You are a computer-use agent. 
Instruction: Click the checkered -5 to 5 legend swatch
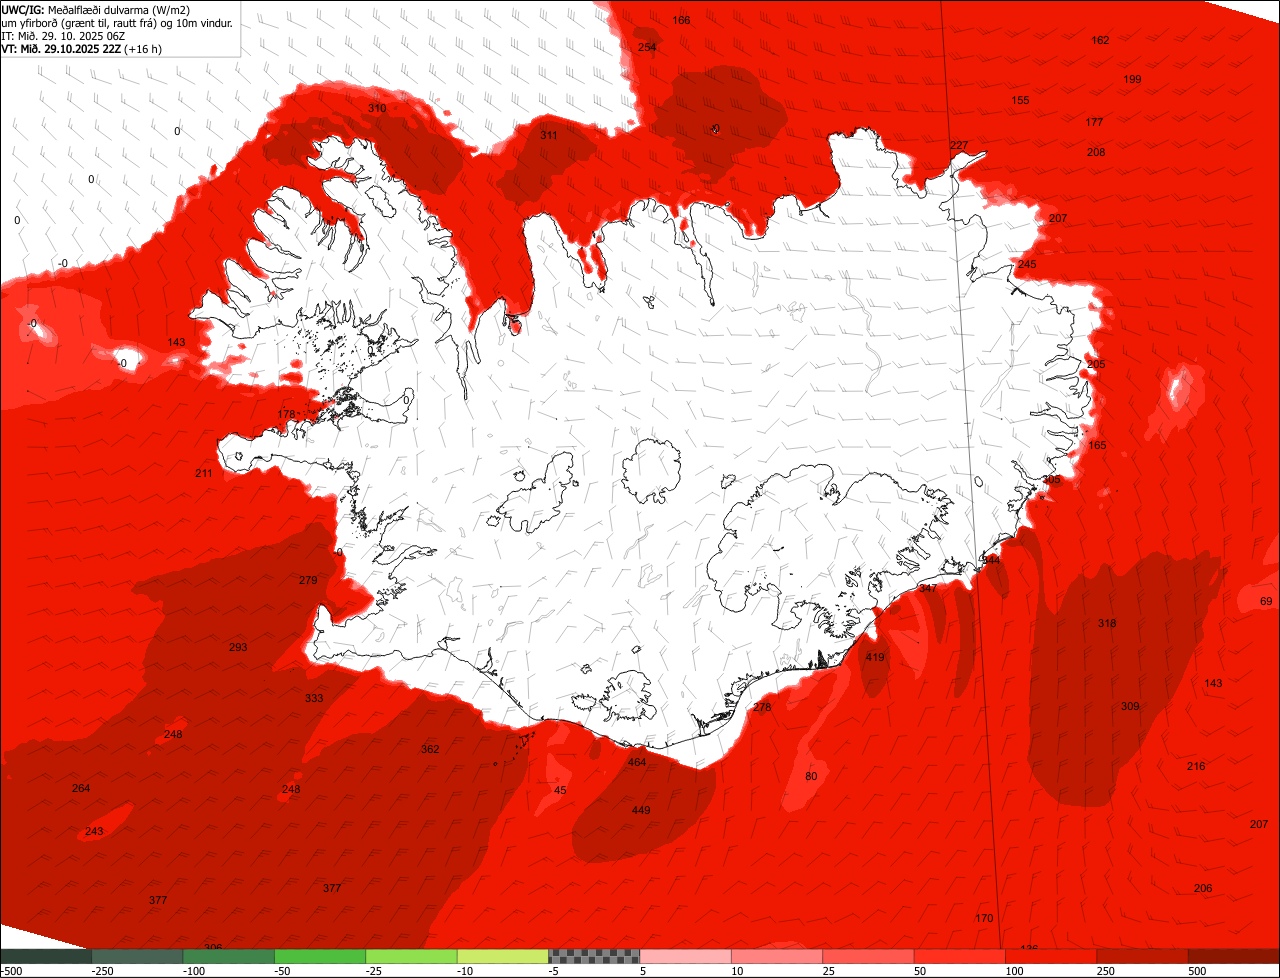click(594, 956)
